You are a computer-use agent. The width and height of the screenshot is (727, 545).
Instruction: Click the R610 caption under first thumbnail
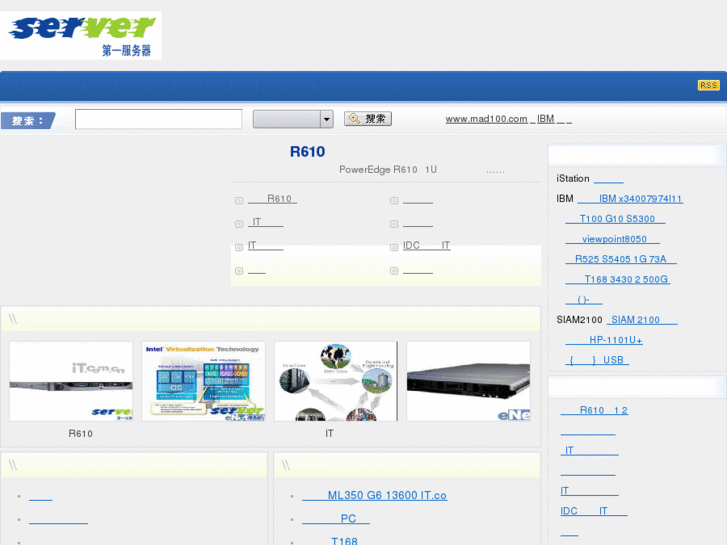[81, 434]
